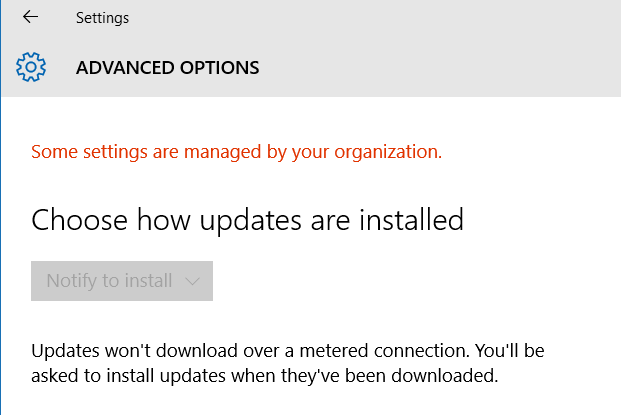Click the ADVANCED OPTIONS heading
The height and width of the screenshot is (415, 621).
[x=168, y=68]
